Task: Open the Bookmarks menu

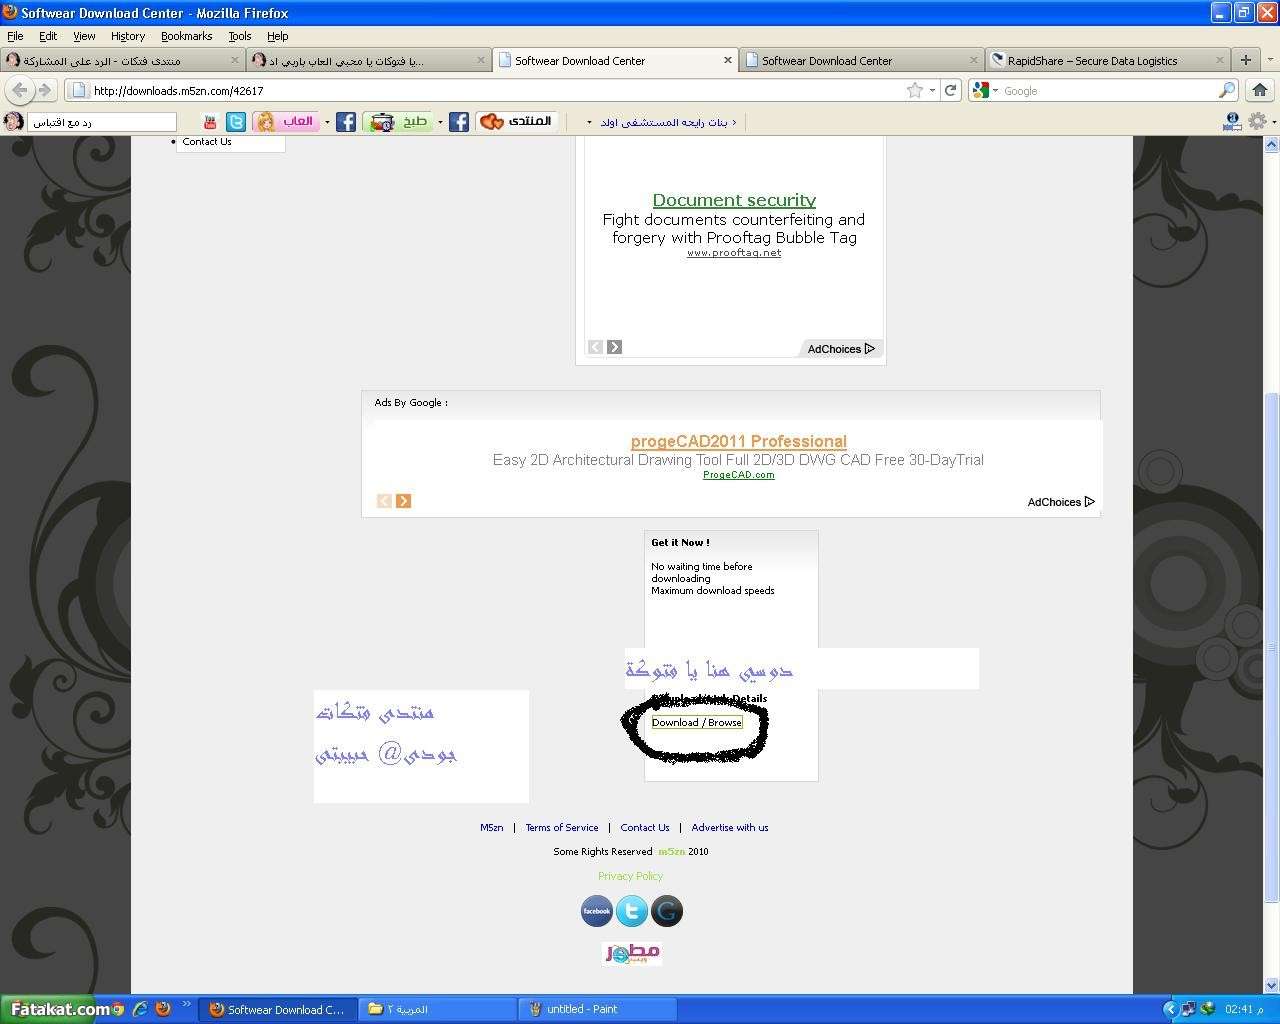Action: point(186,36)
